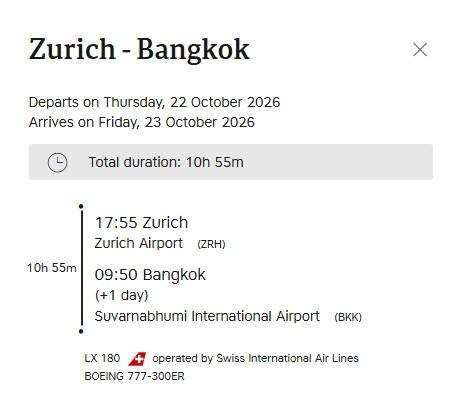The image size is (465, 399).
Task: Click flight number LX 180
Action: click(102, 358)
